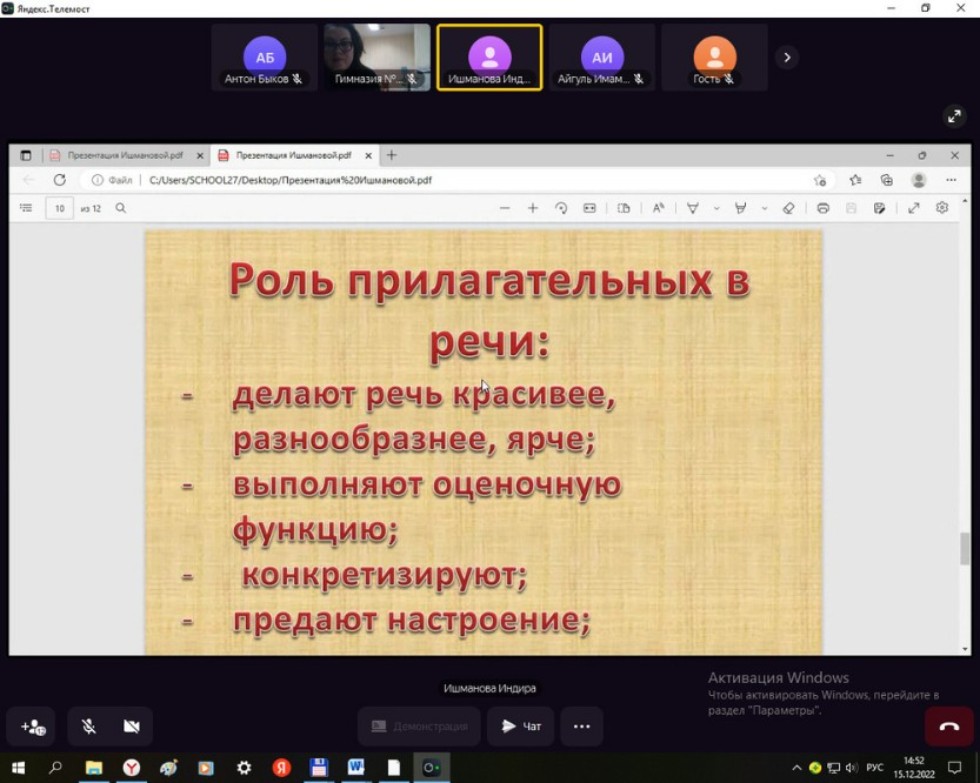
Task: Enter fullscreen mode for the PDF
Action: [x=913, y=208]
